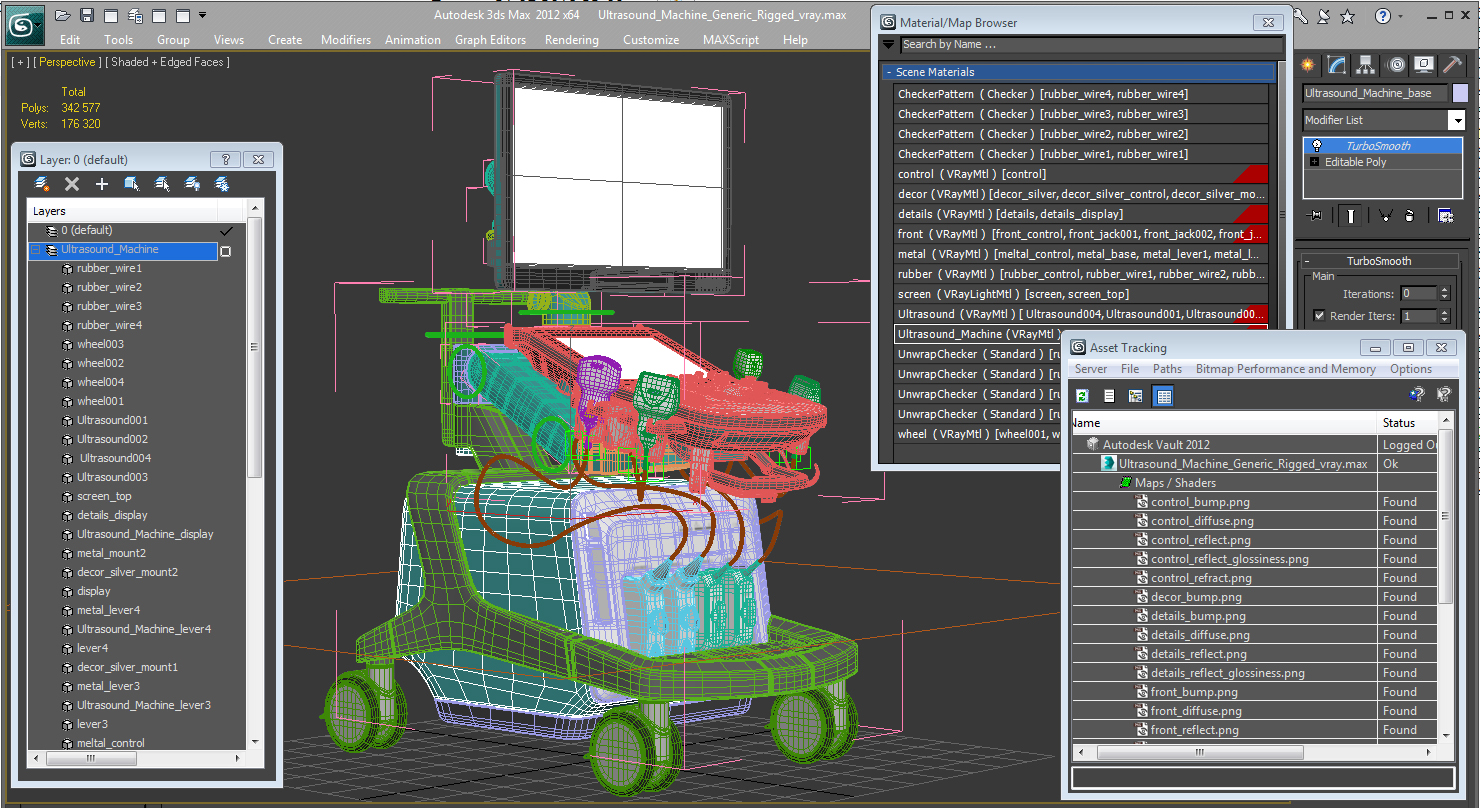Click Hide/Unhide All Layers icon

click(192, 184)
